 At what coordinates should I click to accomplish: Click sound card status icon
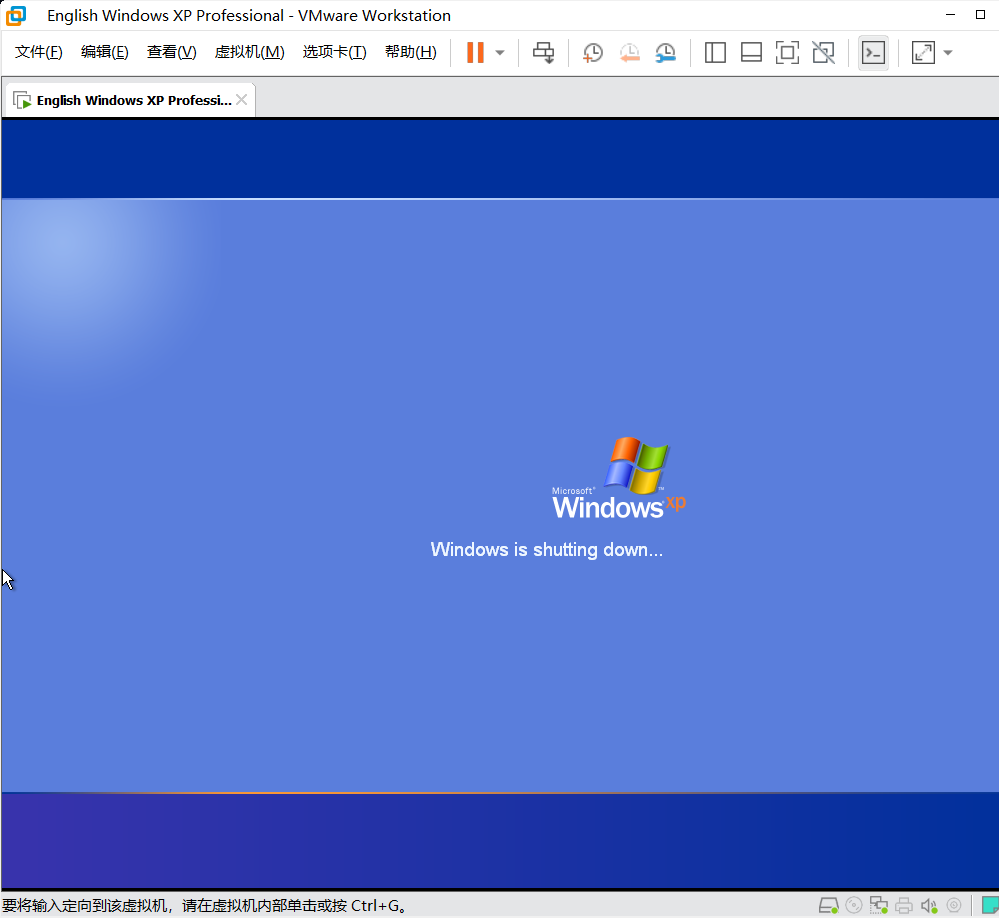click(929, 905)
